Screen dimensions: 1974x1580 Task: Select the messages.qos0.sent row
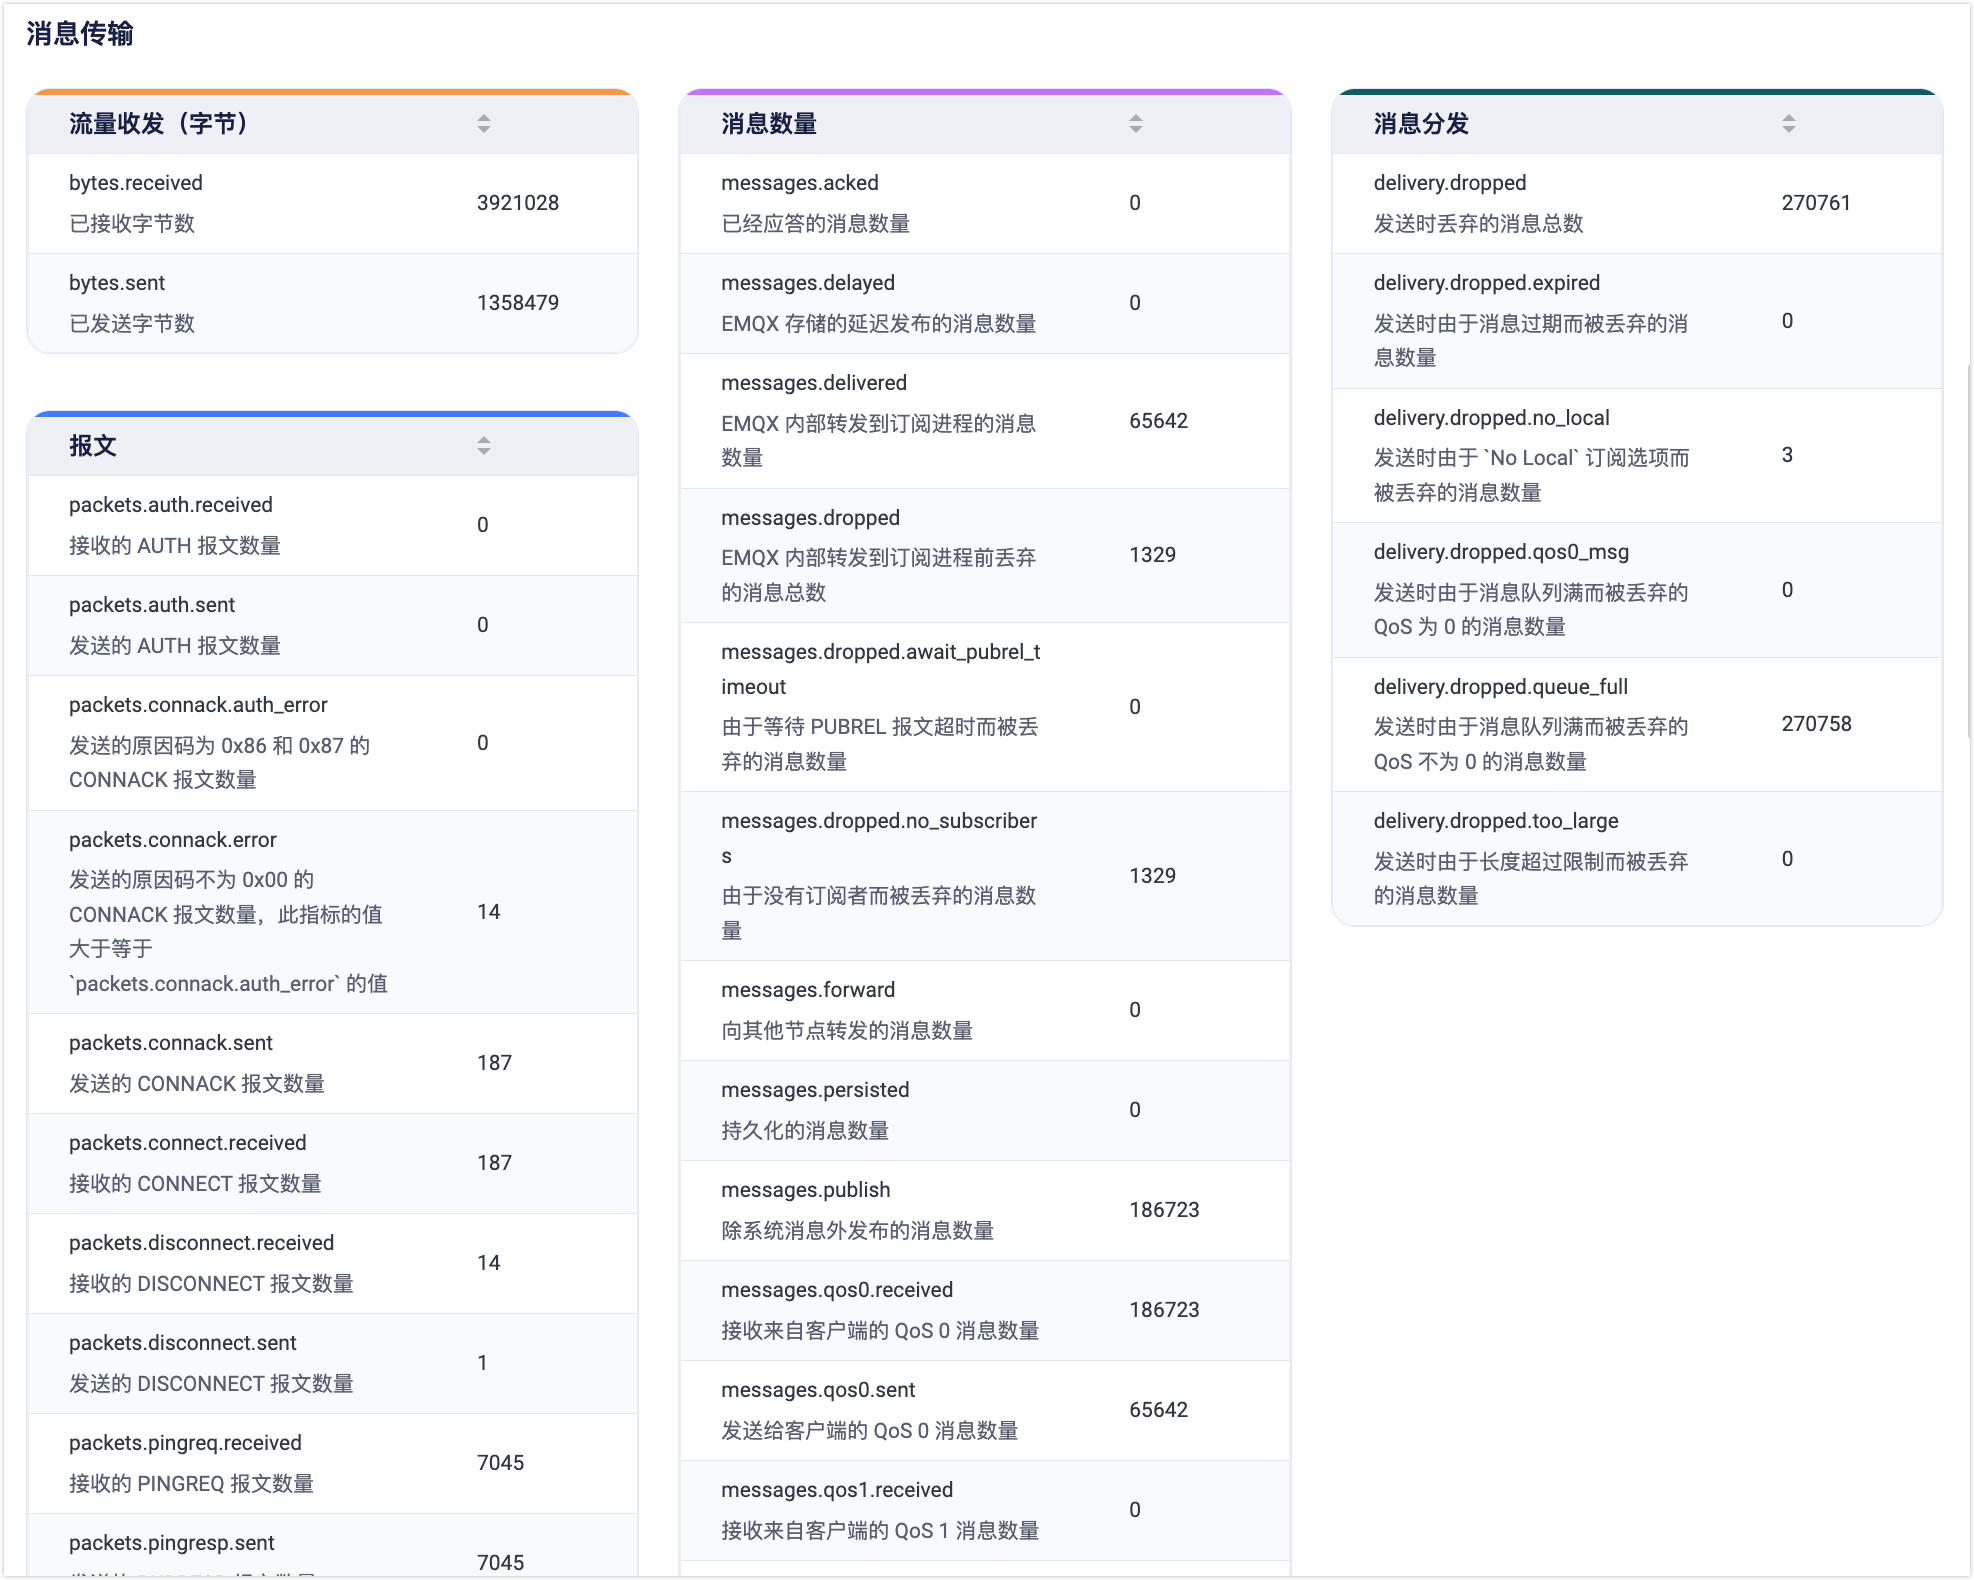click(985, 1410)
